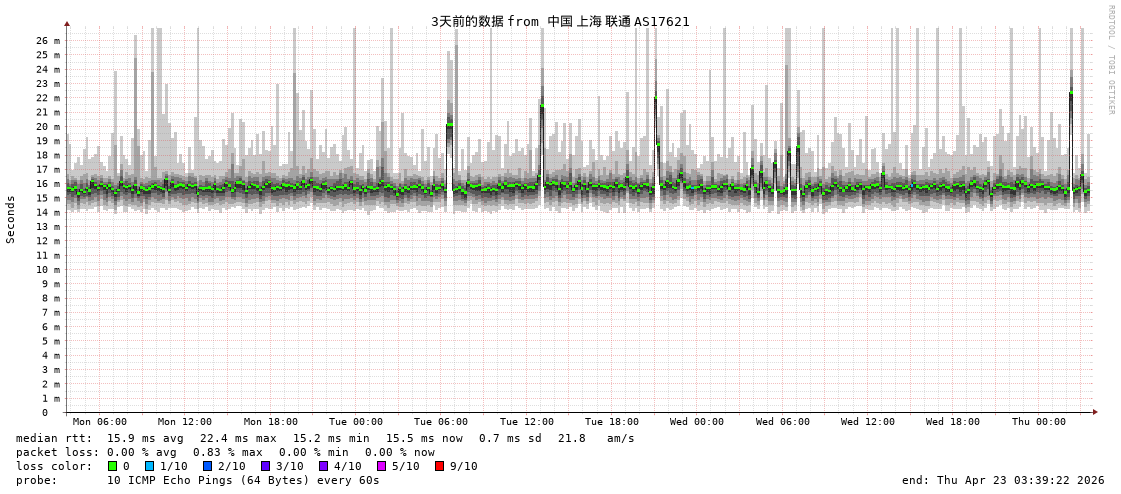Screen dimensions: 1121x494
Task: Click the '5 m' y-axis label
Action: [50, 340]
